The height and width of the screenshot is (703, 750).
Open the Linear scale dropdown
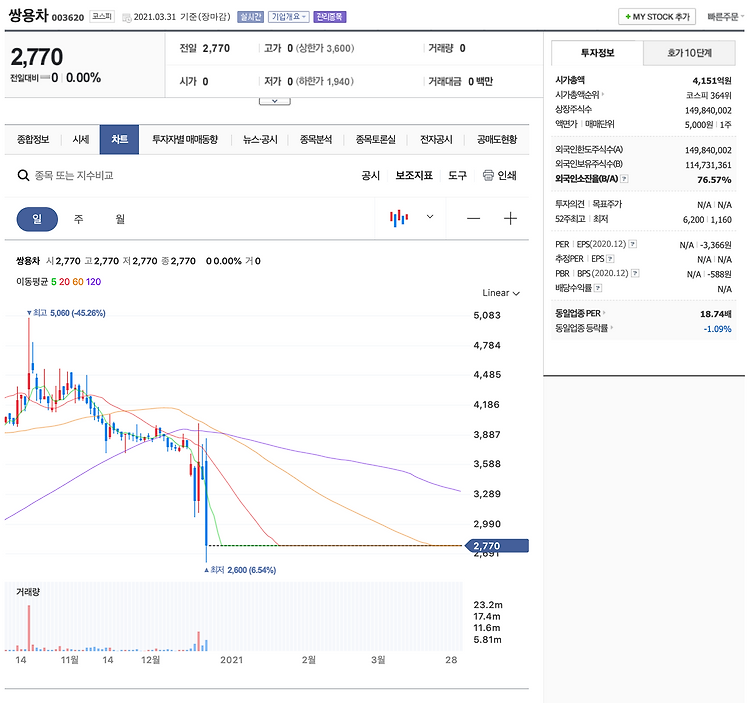501,293
